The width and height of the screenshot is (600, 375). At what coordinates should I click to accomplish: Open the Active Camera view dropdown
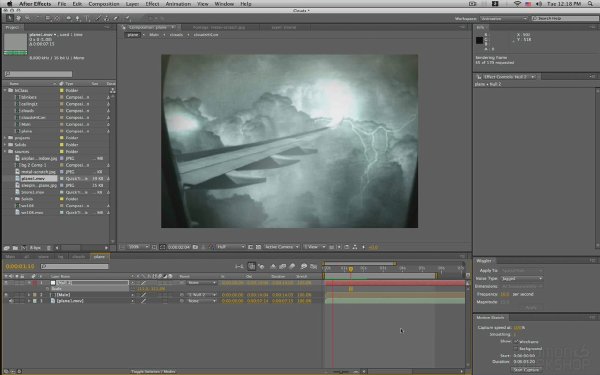pyautogui.click(x=281, y=247)
